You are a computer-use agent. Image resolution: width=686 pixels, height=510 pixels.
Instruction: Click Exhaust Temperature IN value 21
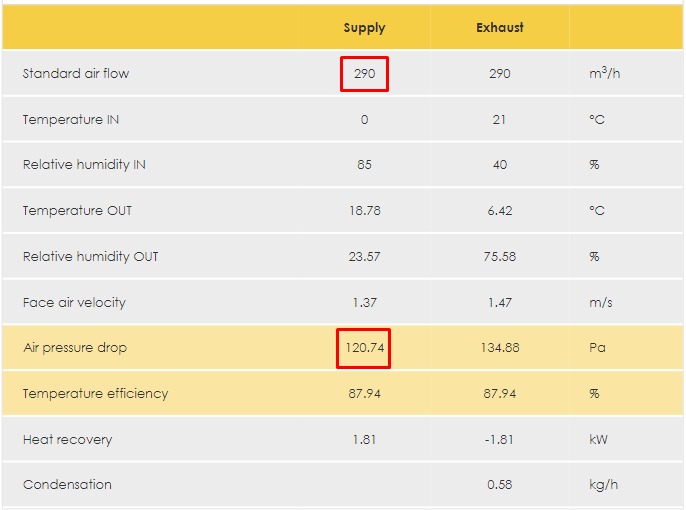(499, 119)
